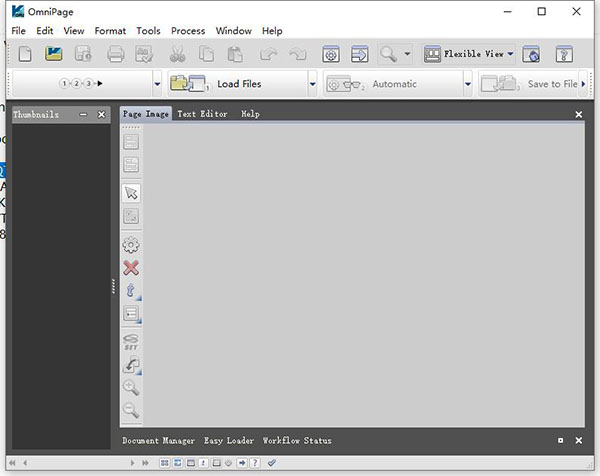Click the Paste clipboard icon
The image size is (600, 476).
[x=235, y=54]
